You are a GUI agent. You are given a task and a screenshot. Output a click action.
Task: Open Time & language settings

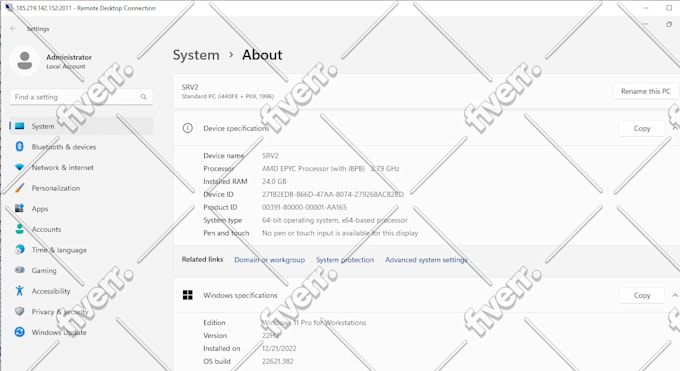(81, 250)
